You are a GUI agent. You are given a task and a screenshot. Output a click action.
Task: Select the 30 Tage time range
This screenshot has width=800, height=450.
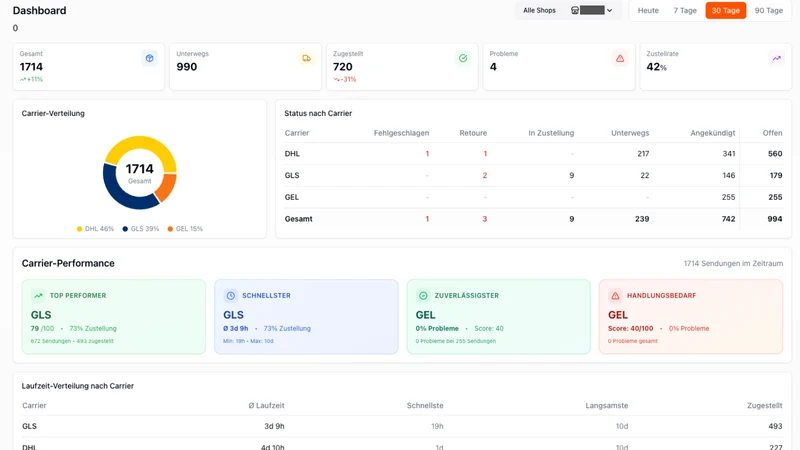tap(726, 10)
